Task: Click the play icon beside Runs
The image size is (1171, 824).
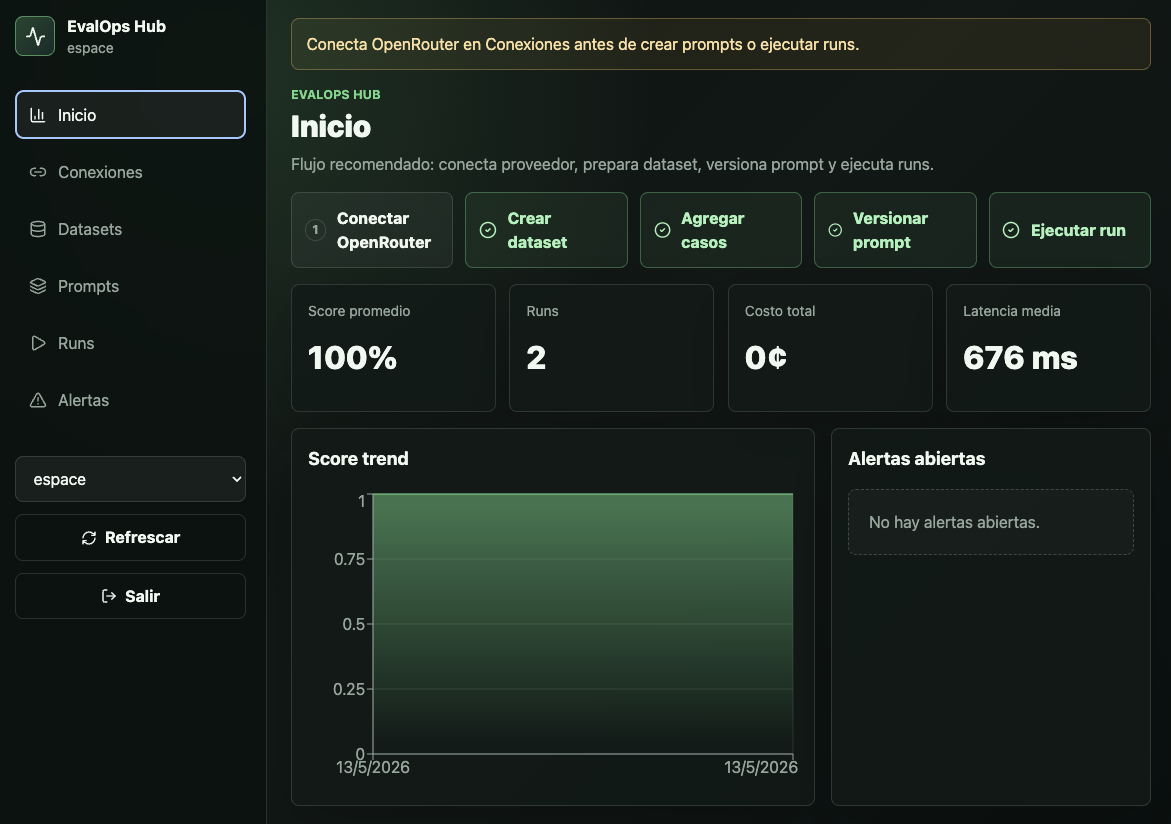Action: [x=37, y=343]
